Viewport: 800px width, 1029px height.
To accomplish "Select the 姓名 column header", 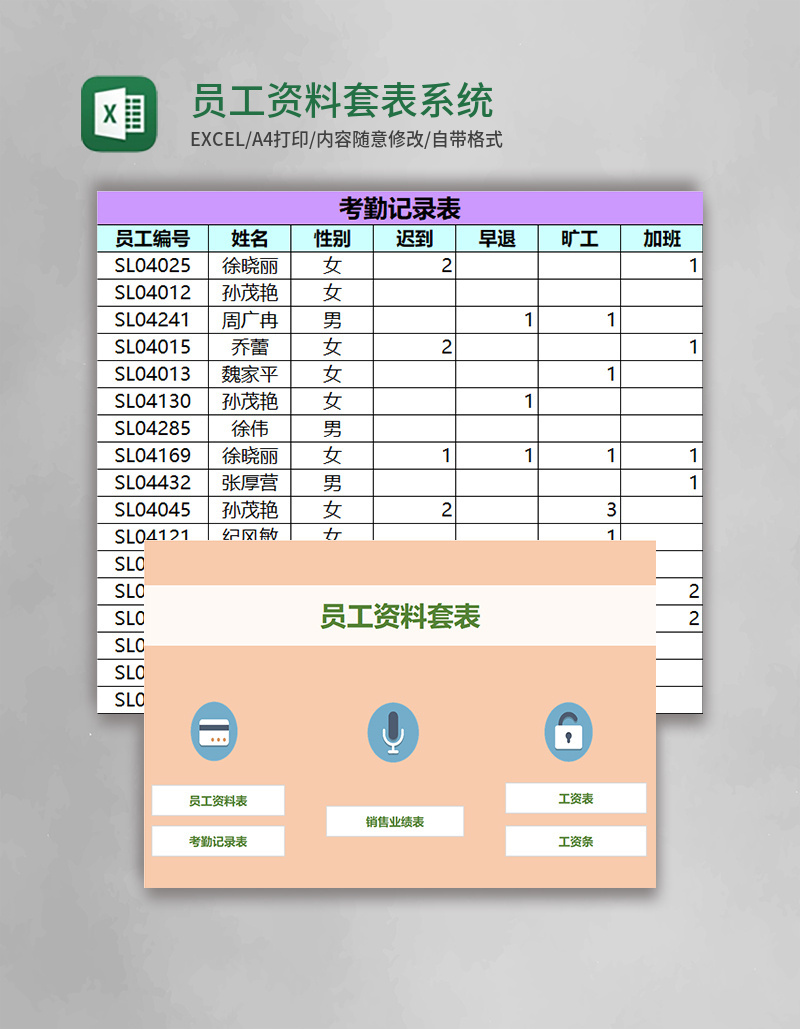I will point(250,239).
